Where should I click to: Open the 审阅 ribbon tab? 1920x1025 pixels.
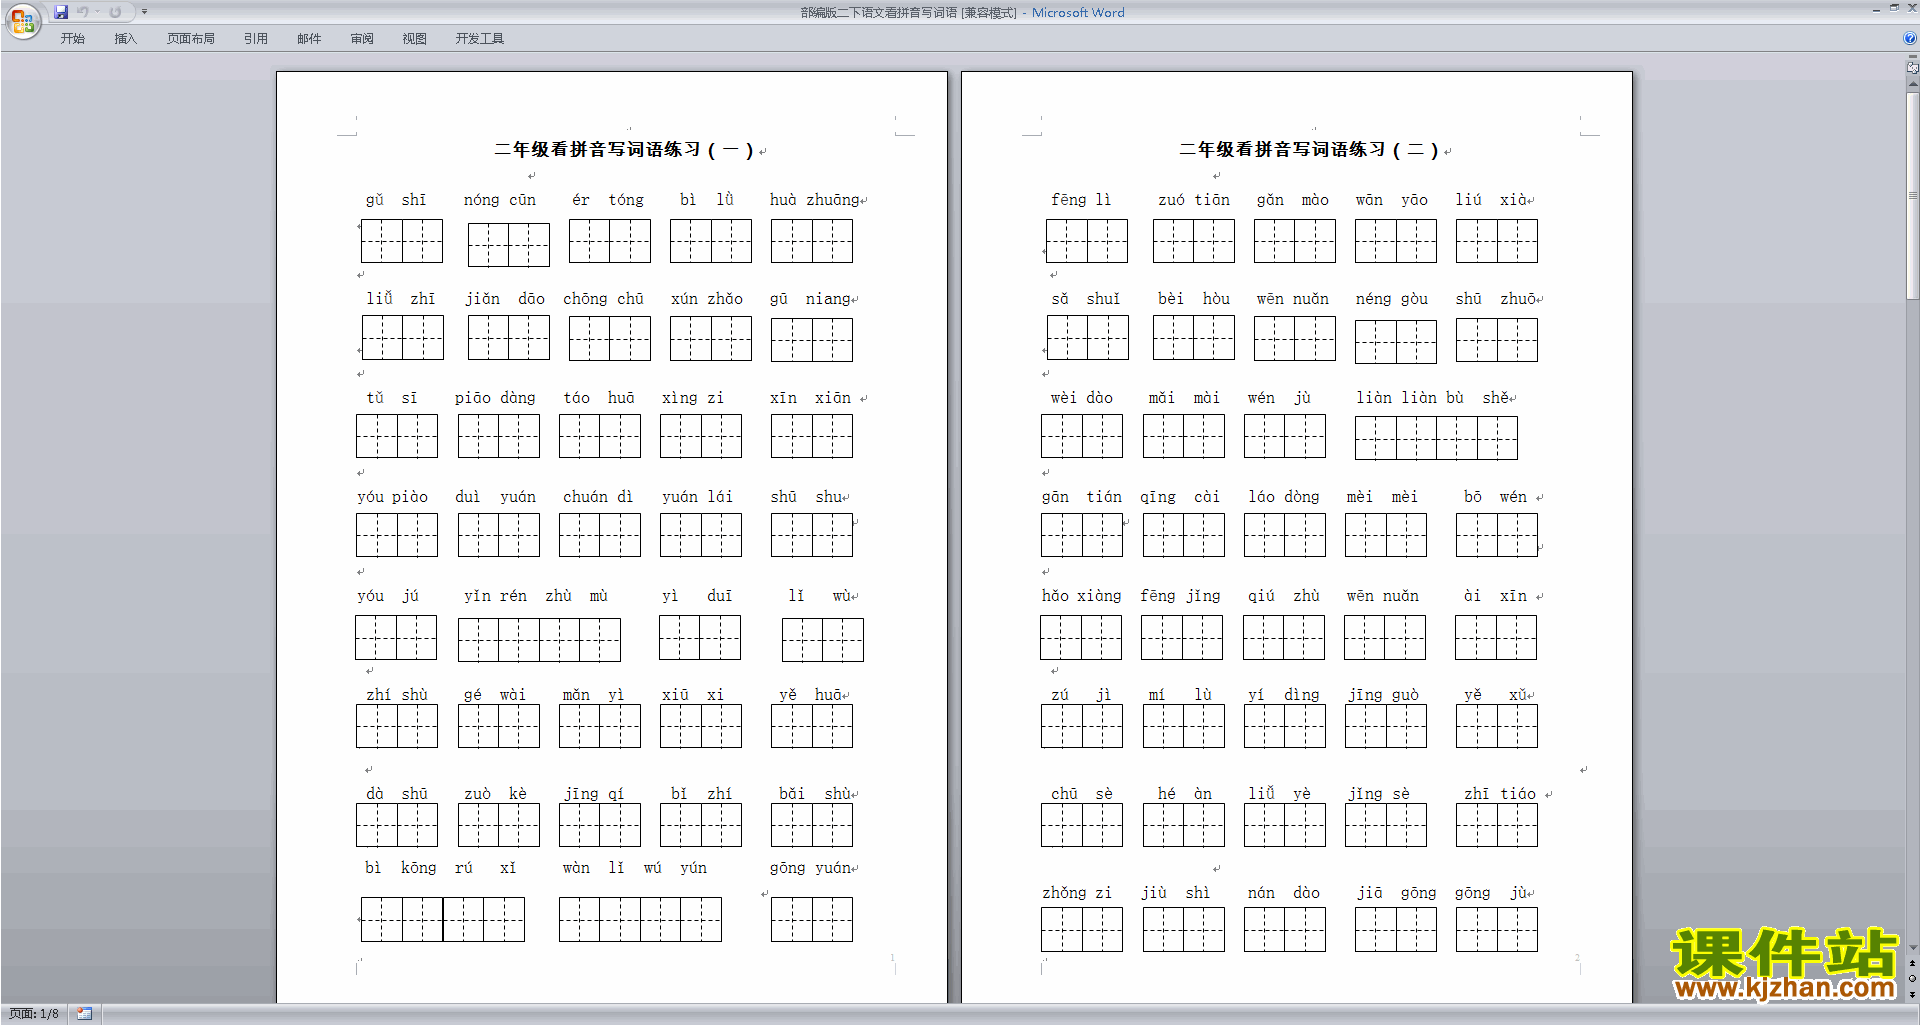pyautogui.click(x=362, y=38)
